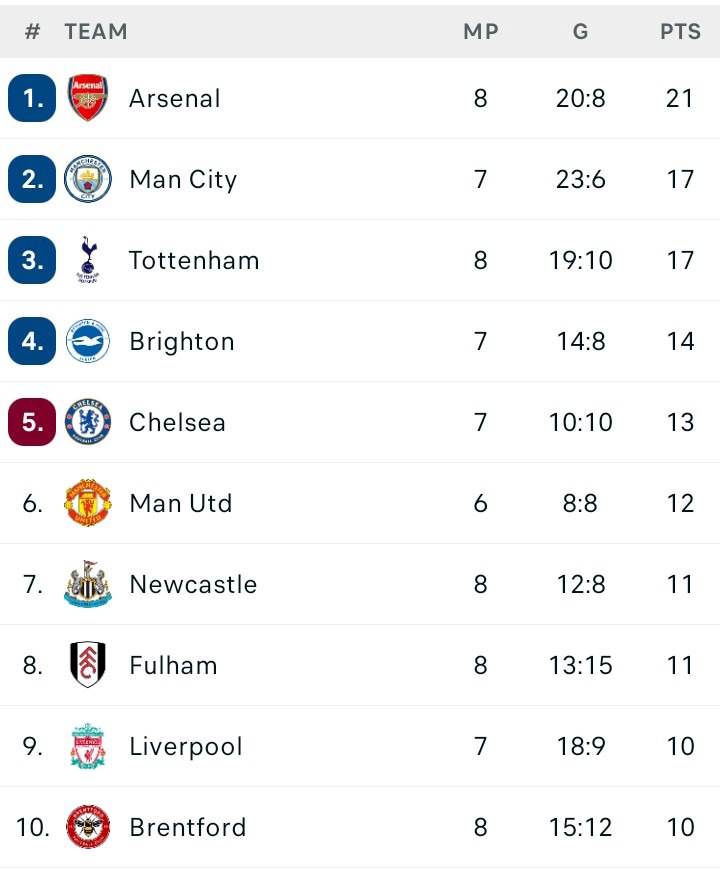Select Brentford's 15:12 goals cell

tap(580, 827)
